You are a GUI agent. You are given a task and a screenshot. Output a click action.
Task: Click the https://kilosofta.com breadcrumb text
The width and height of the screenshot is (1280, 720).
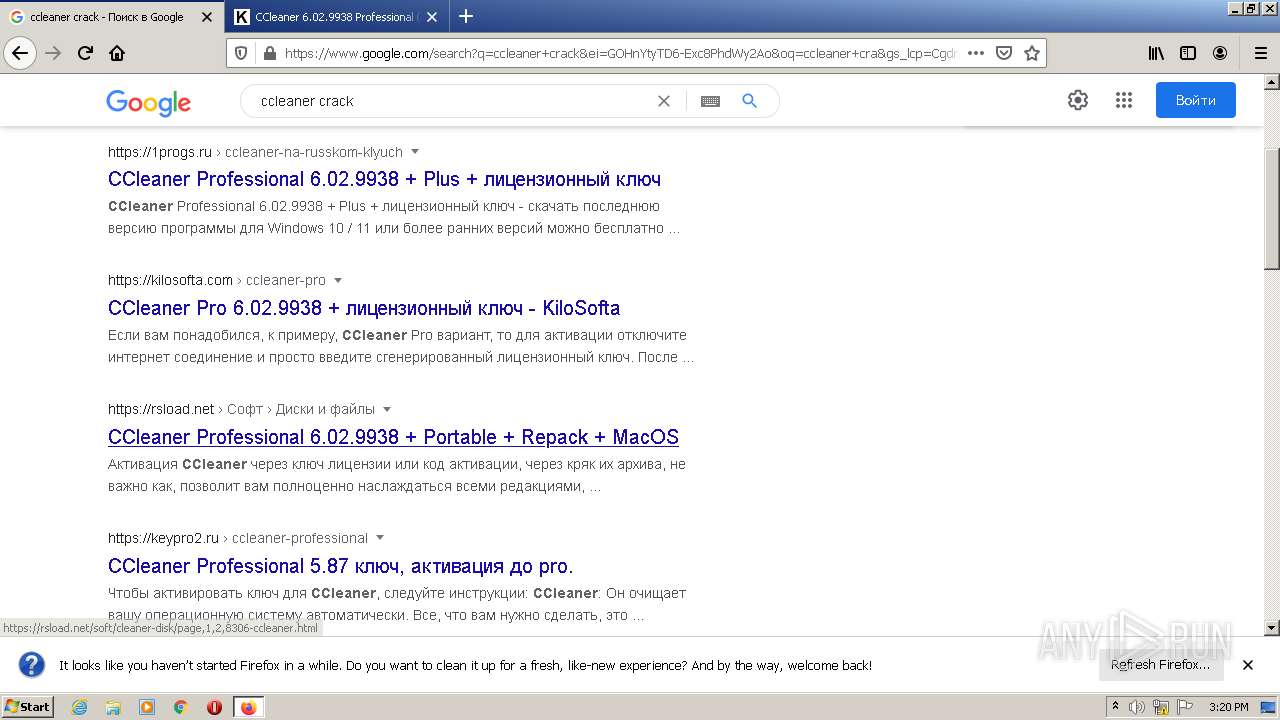(x=170, y=280)
